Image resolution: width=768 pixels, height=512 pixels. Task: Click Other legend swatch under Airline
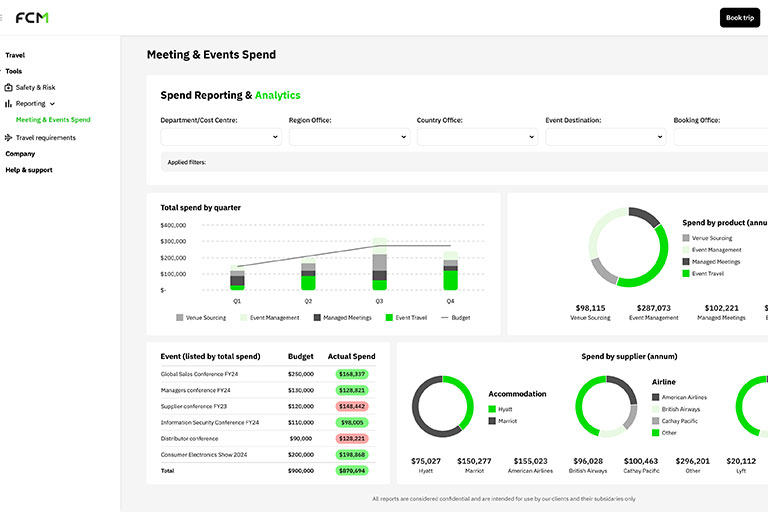click(x=655, y=433)
